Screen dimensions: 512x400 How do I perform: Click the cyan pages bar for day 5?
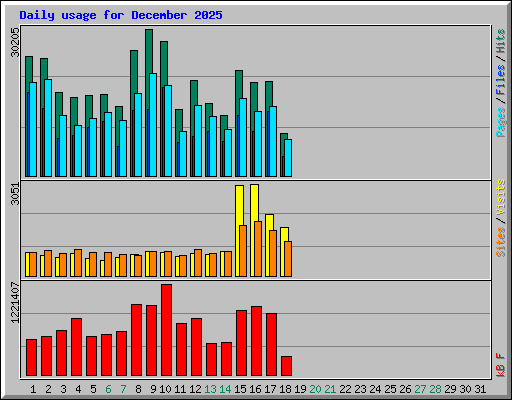93,147
